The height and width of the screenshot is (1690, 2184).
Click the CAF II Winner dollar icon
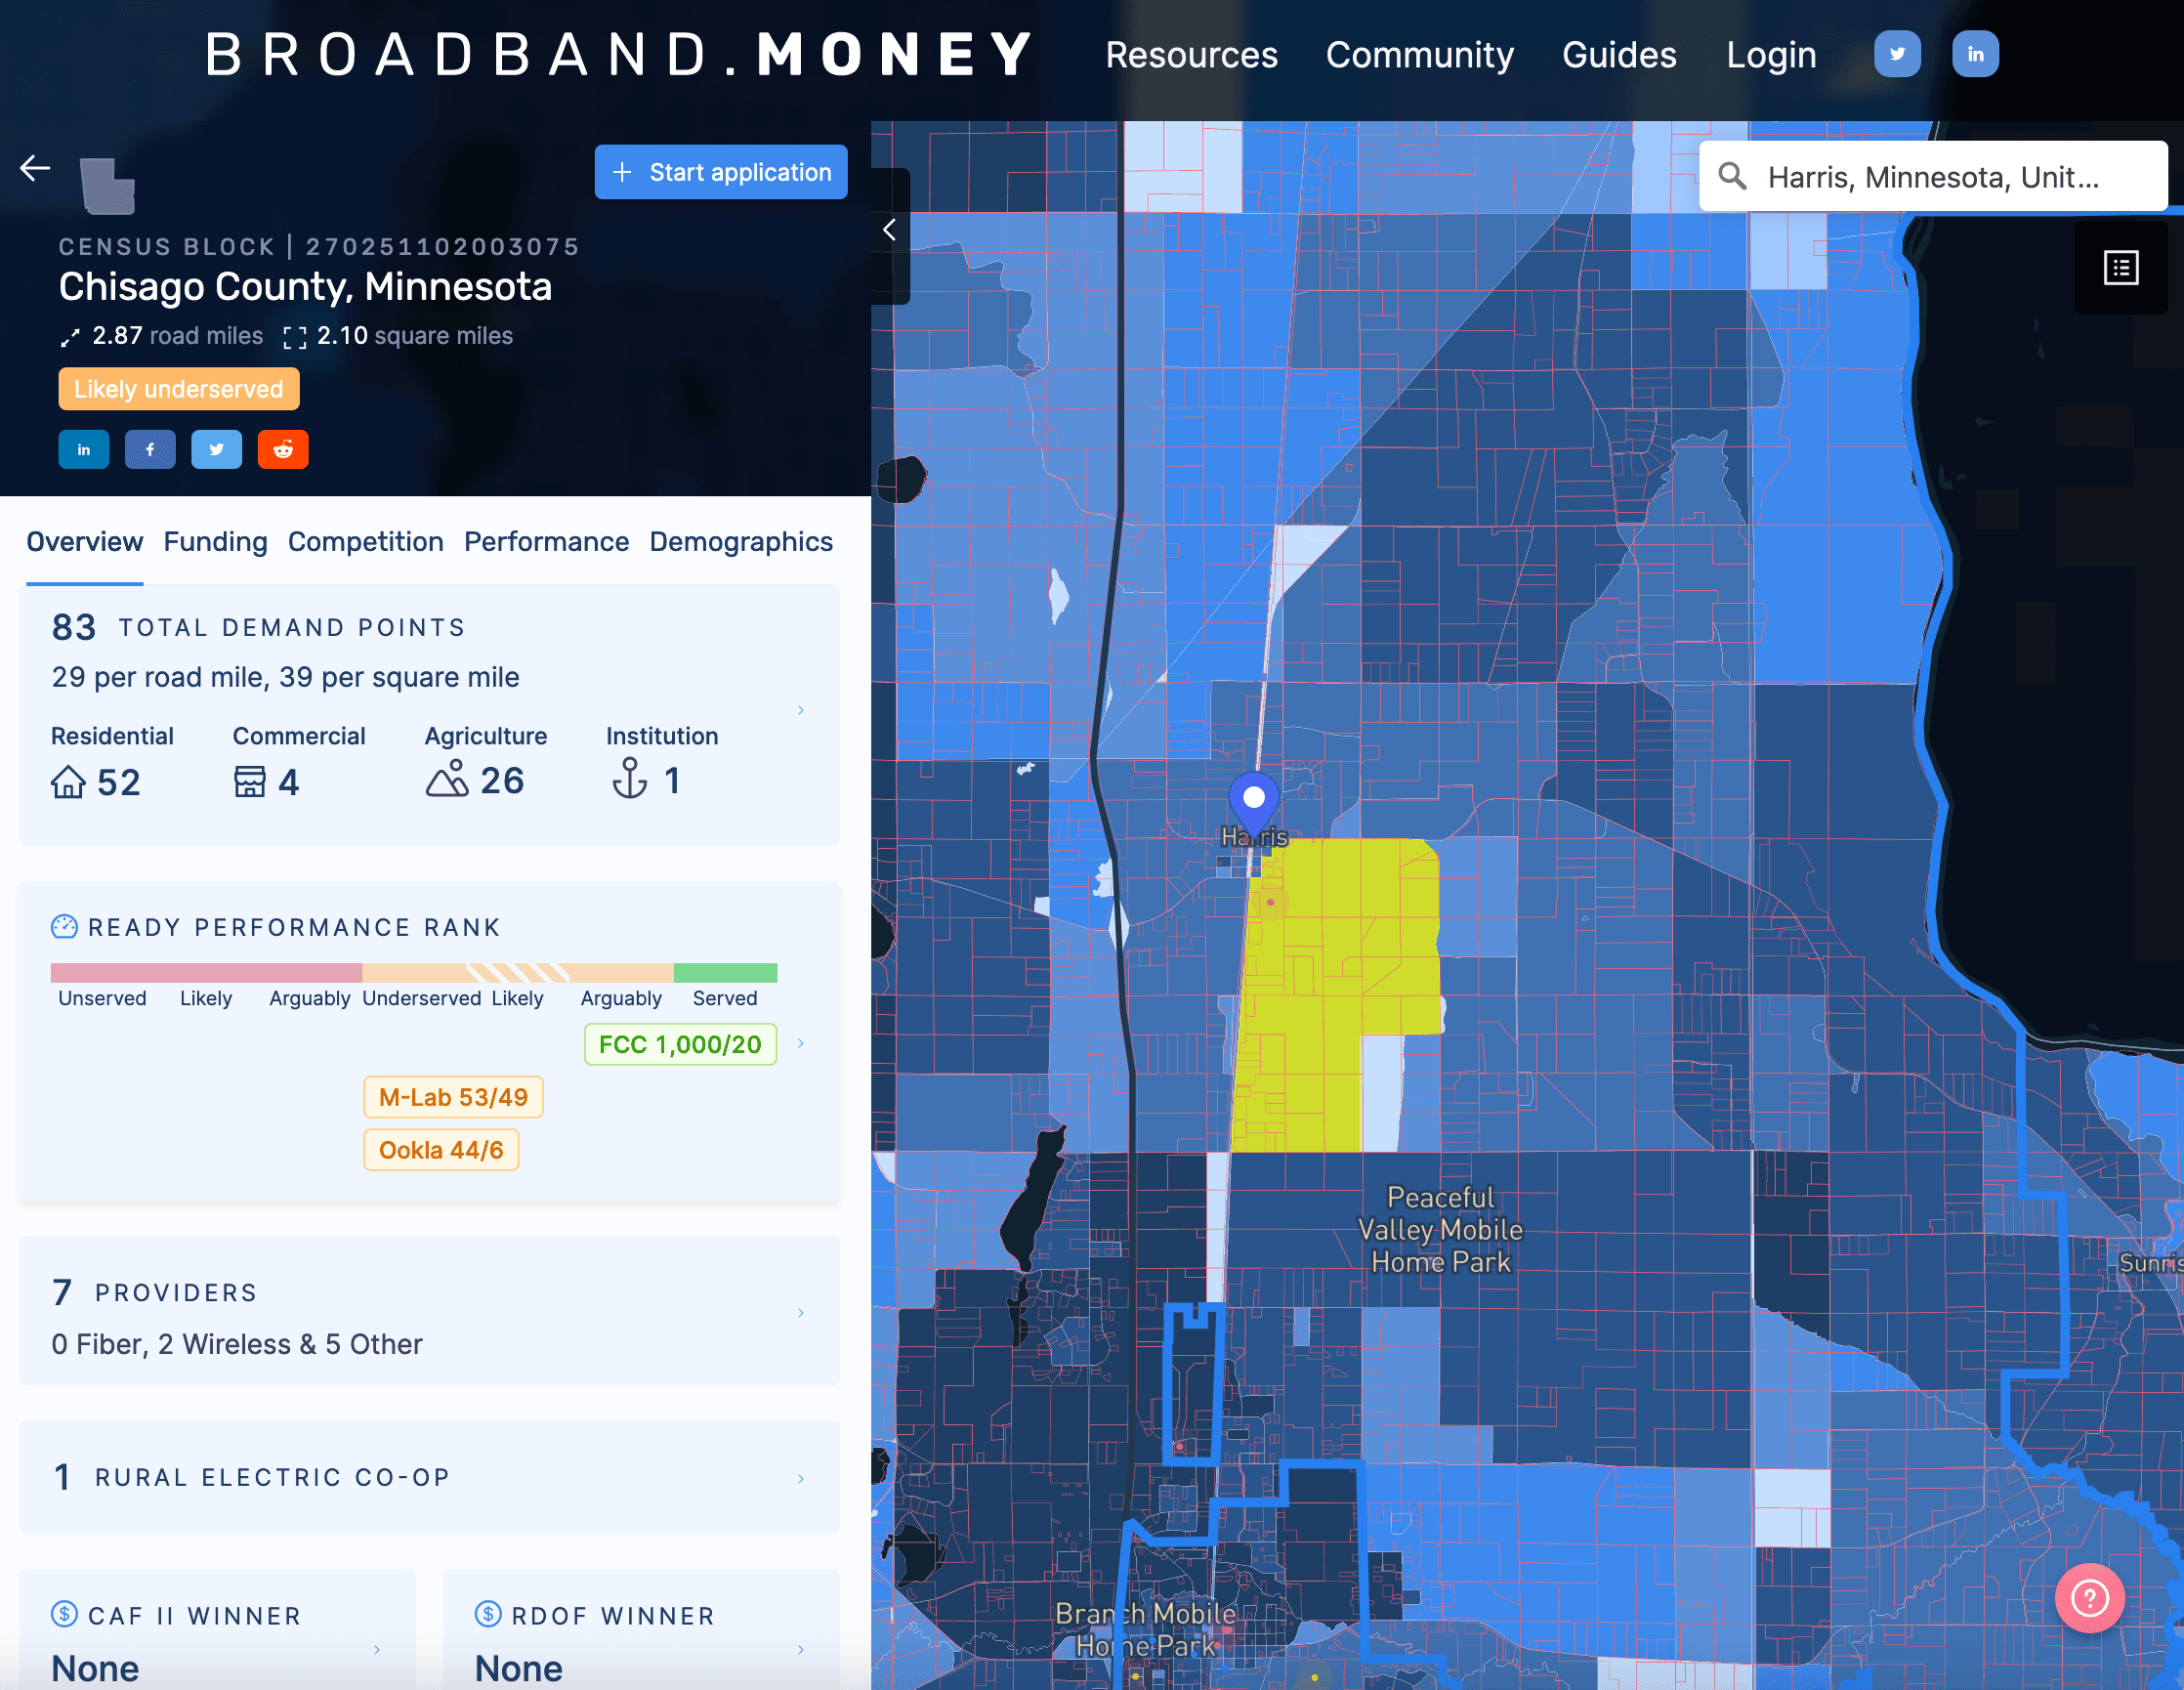click(64, 1614)
